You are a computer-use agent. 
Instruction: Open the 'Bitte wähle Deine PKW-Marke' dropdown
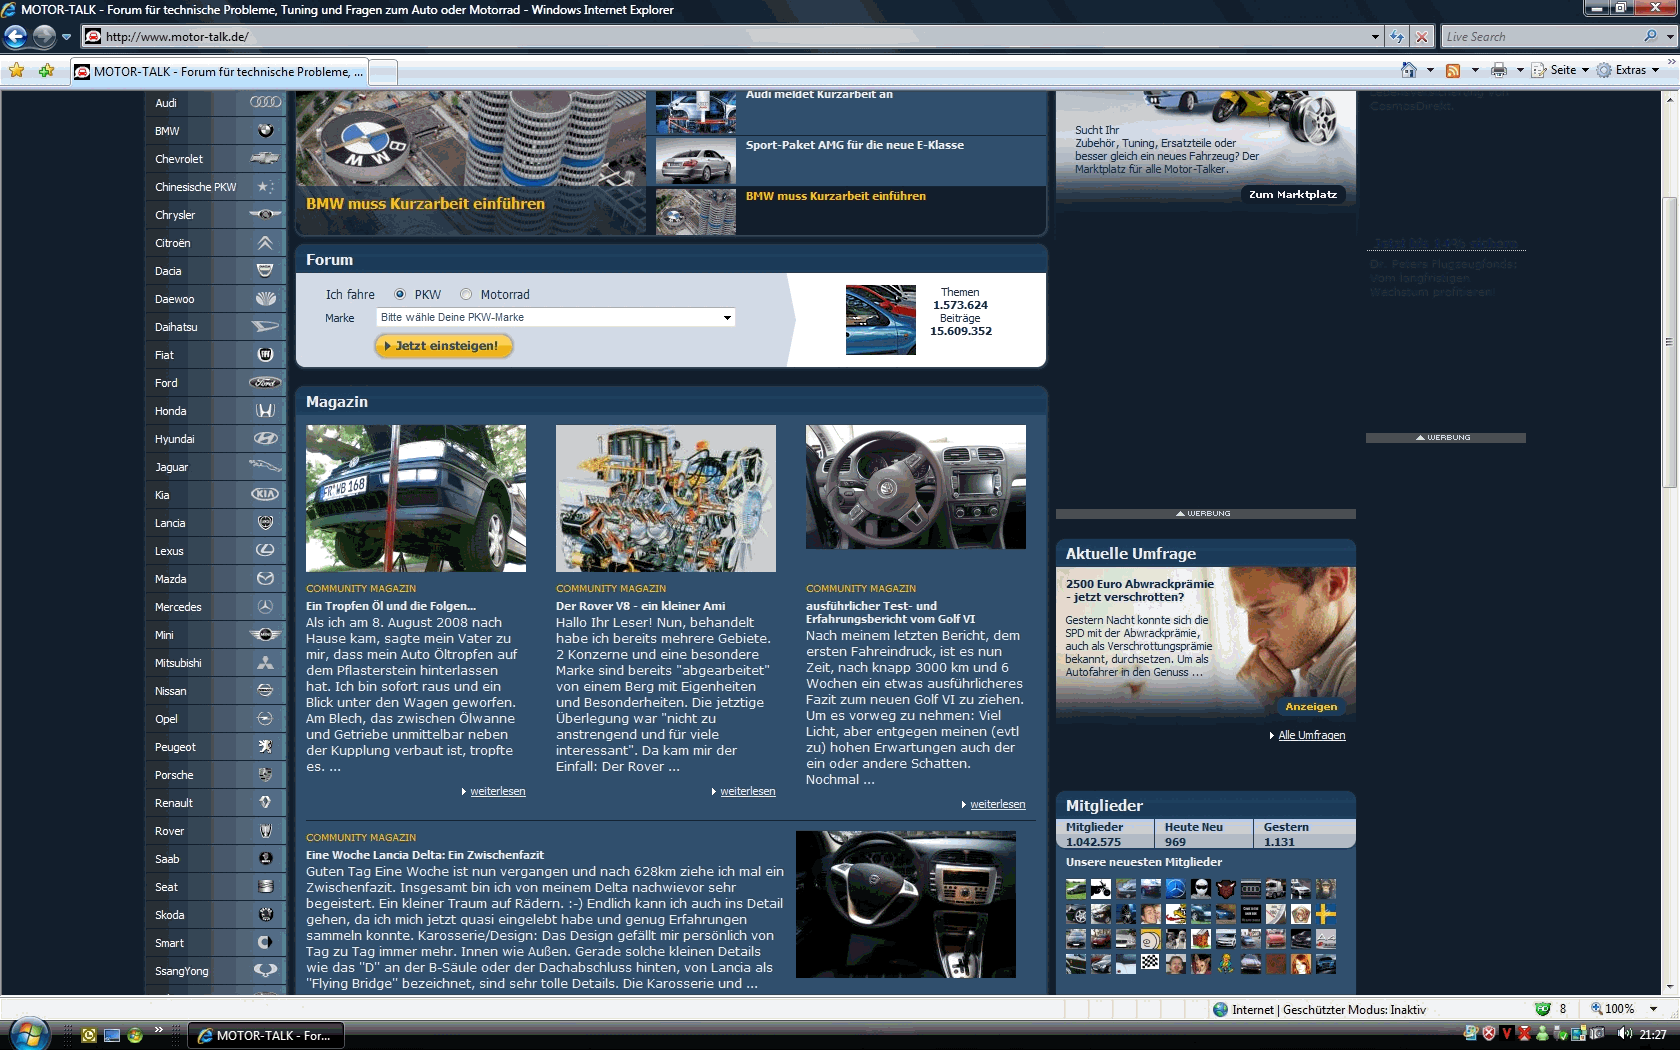pos(556,317)
